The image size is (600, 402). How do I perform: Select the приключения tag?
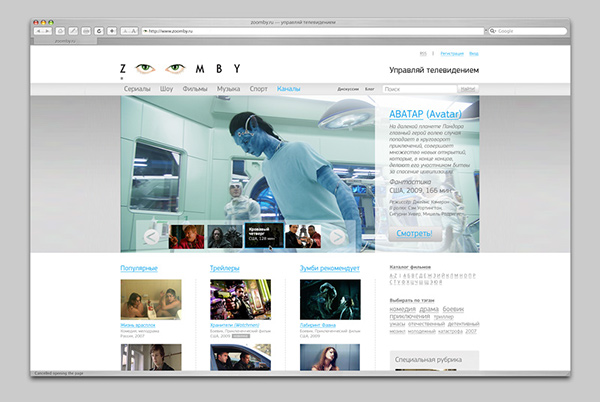(x=410, y=317)
